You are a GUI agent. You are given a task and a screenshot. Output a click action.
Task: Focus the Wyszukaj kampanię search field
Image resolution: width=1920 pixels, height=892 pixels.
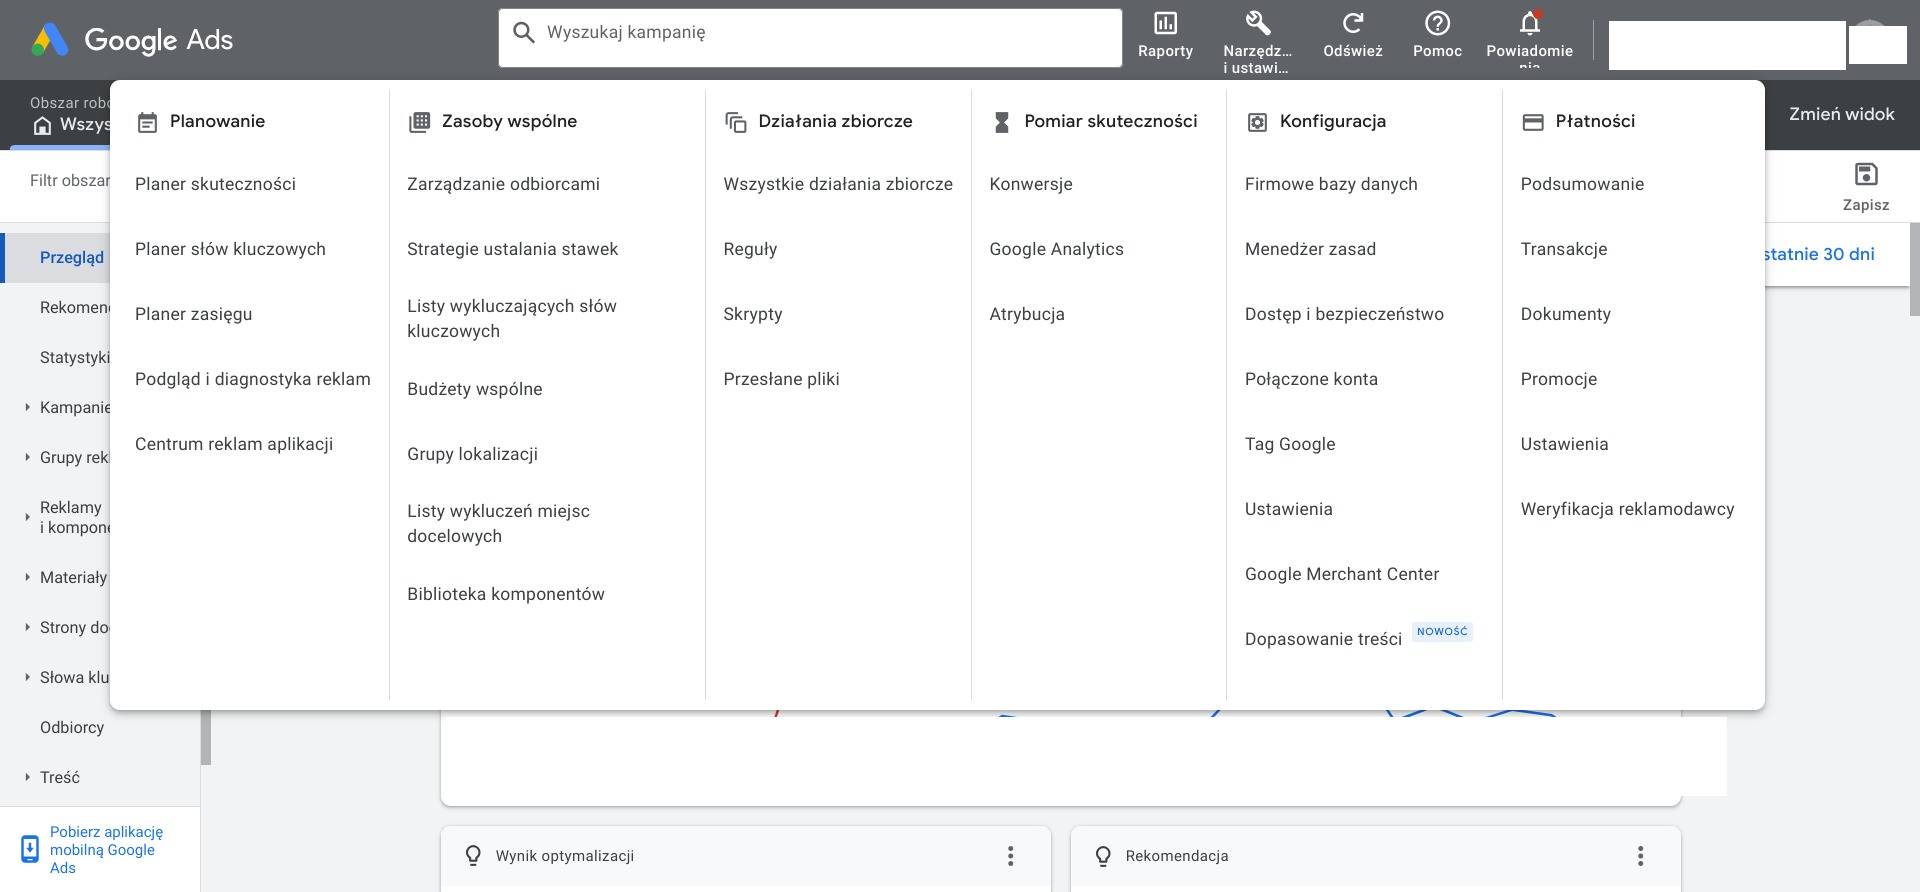tap(810, 38)
